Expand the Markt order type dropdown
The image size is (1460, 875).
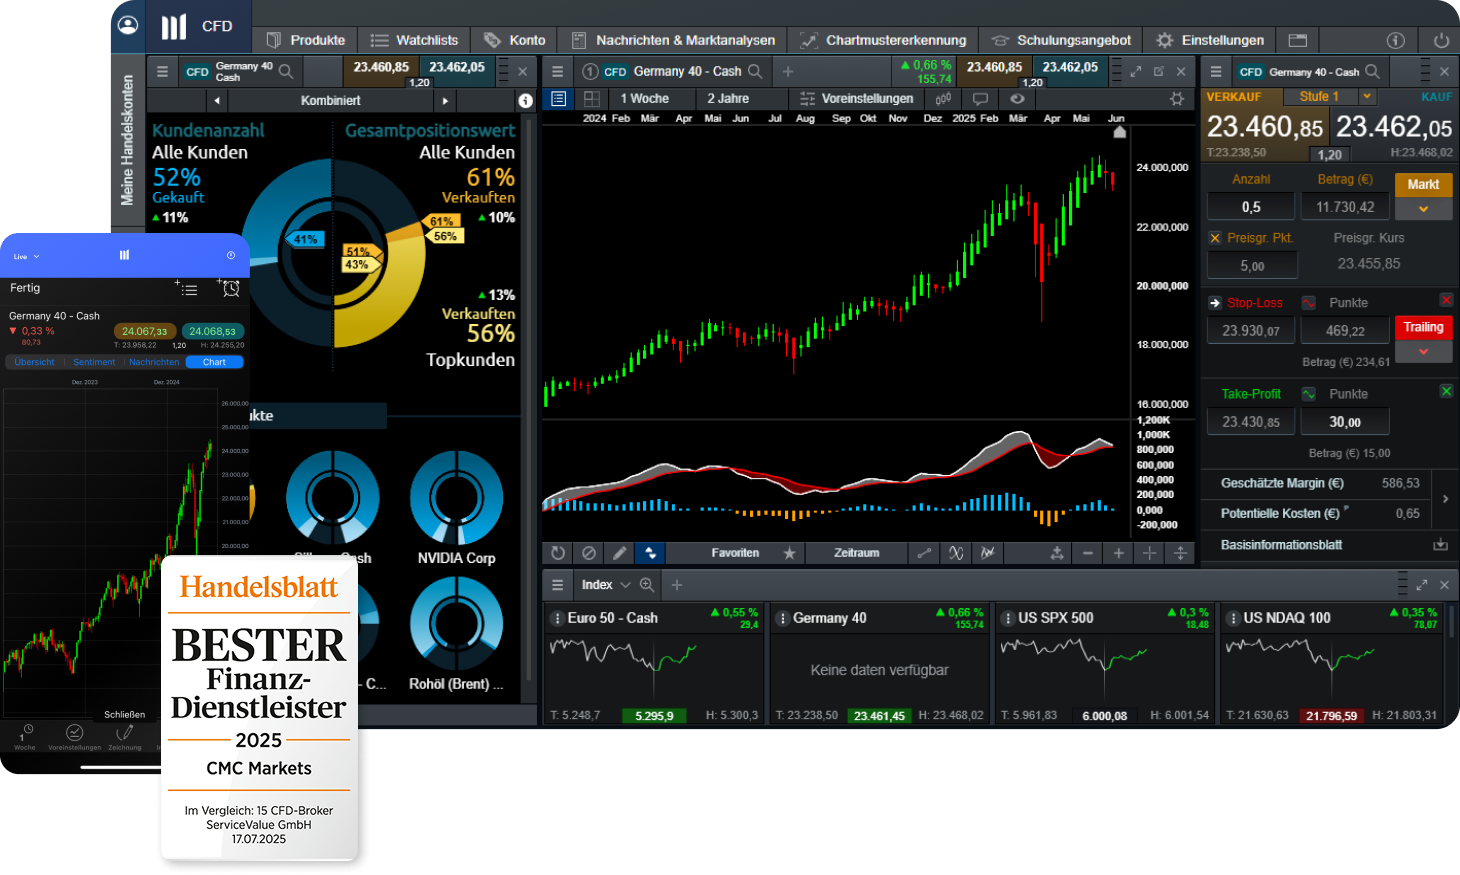1423,207
